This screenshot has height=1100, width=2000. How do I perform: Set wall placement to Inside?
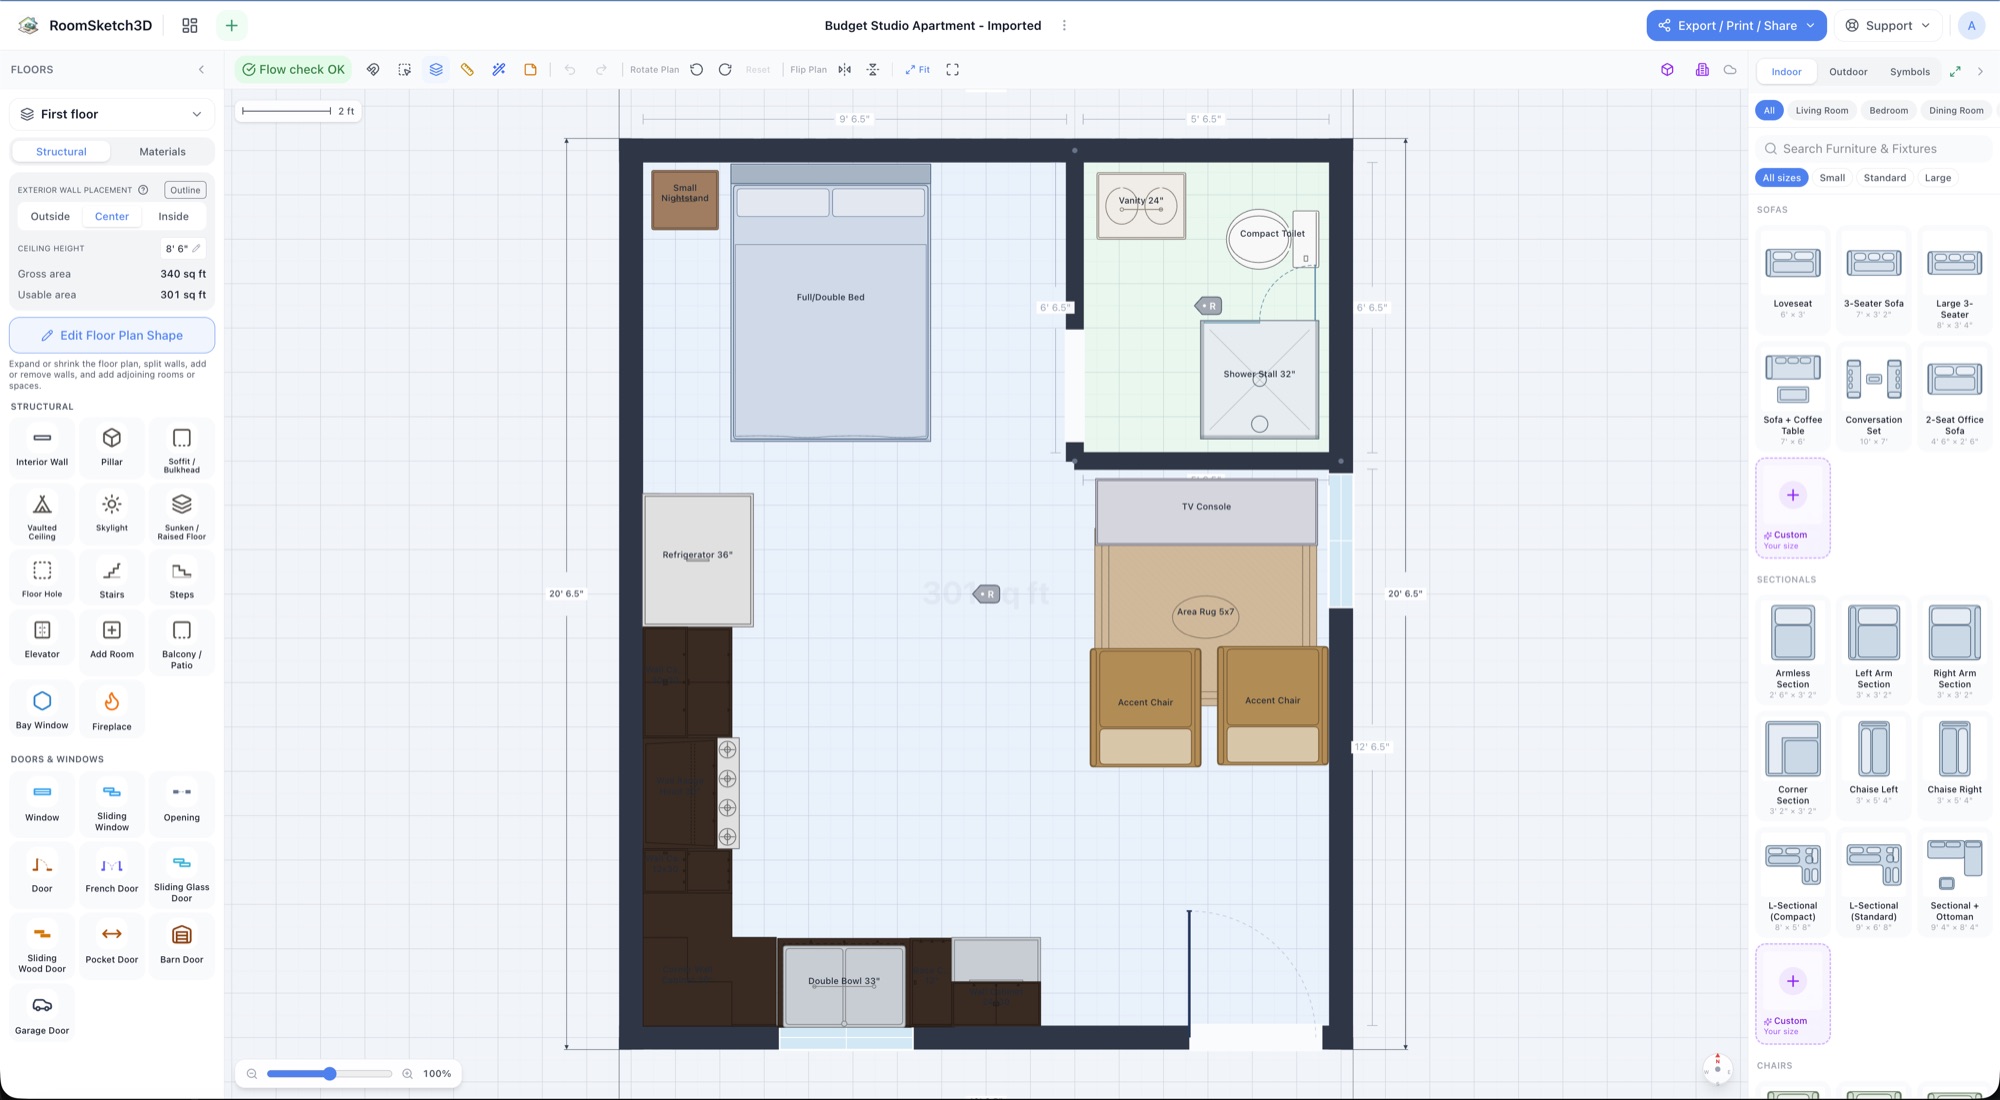(x=173, y=216)
